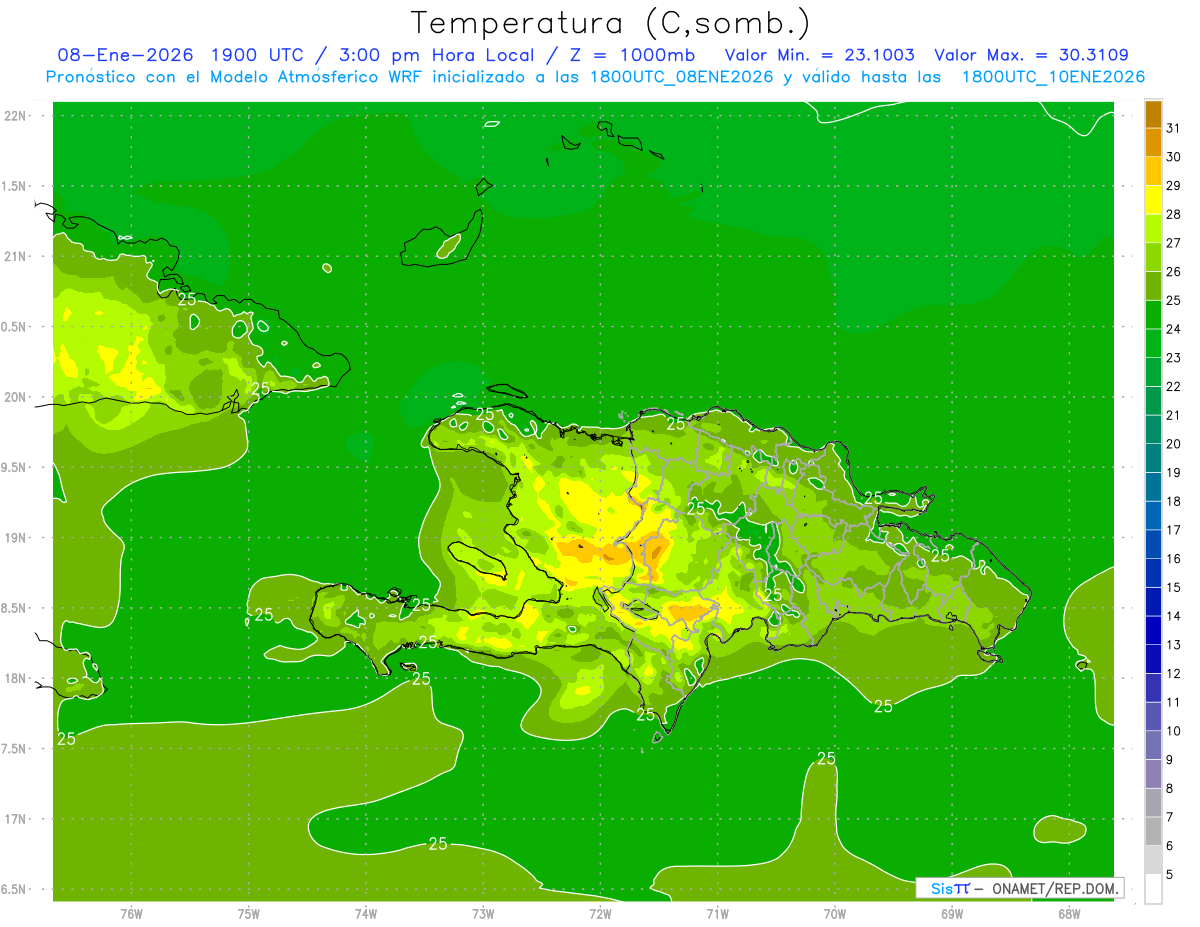Click the 76W longitude axis label

pyautogui.click(x=131, y=913)
